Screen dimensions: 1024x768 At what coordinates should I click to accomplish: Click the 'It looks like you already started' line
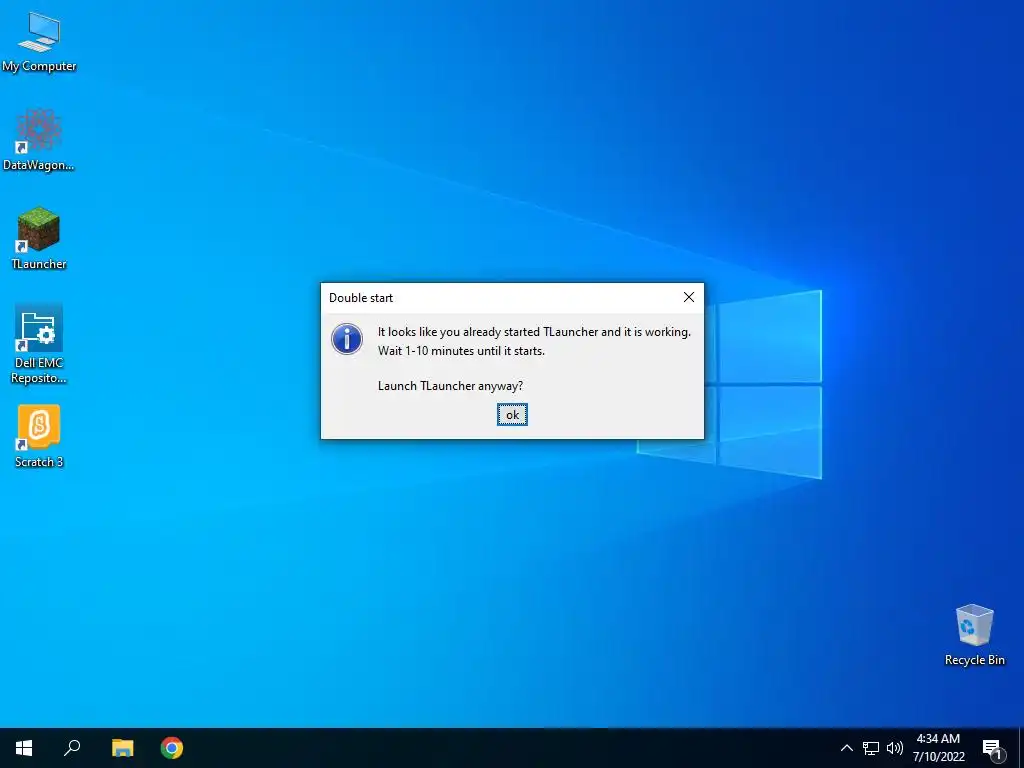pos(534,332)
